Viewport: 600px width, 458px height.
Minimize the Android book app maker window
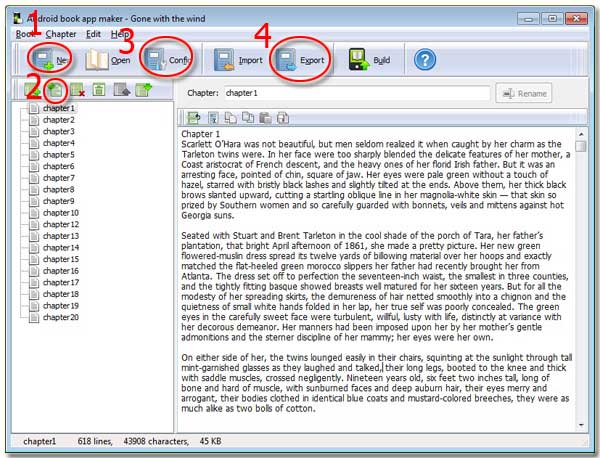(x=528, y=18)
